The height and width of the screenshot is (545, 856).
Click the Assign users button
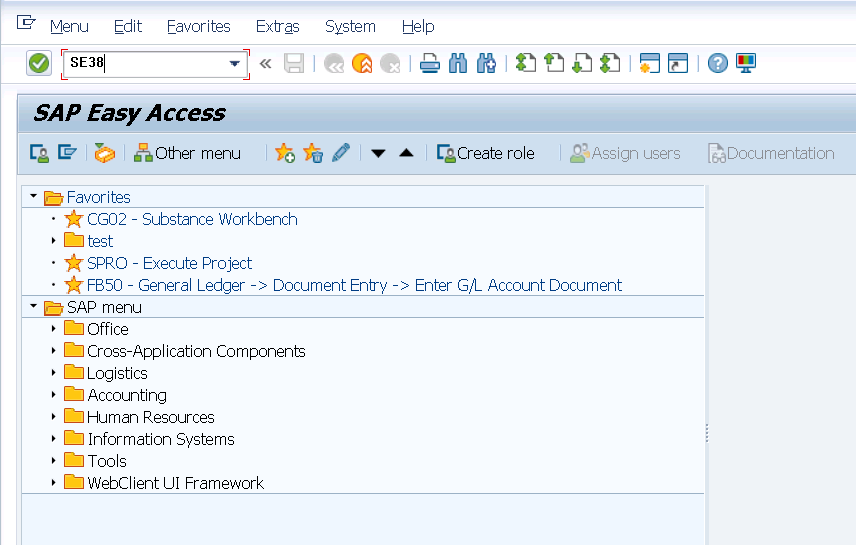[x=626, y=153]
